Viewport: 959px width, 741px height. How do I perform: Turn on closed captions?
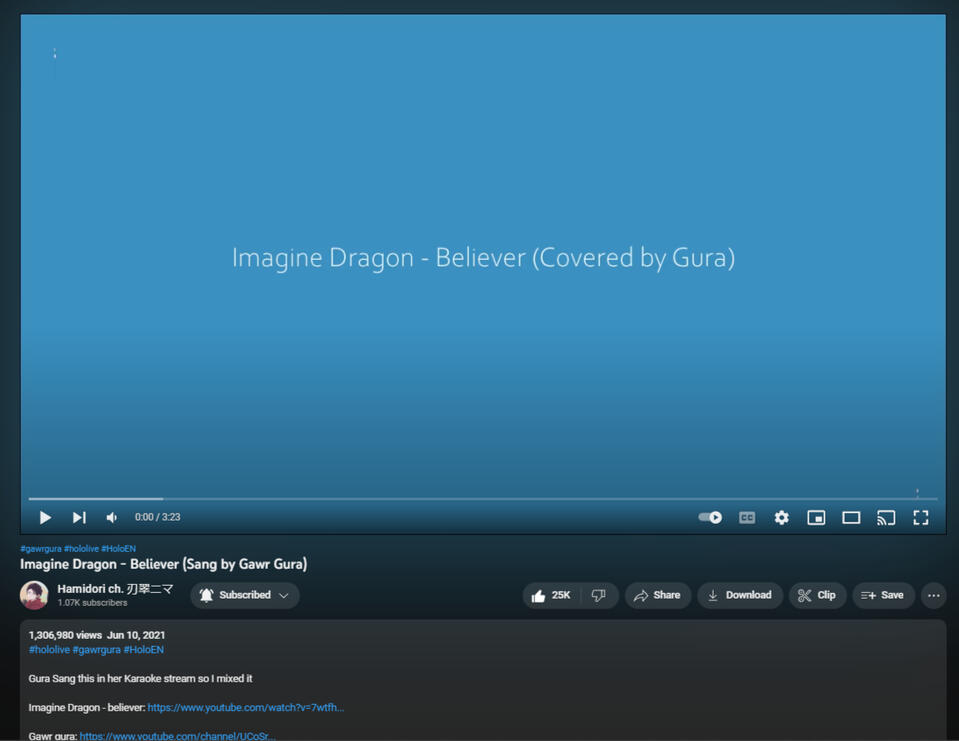pos(747,518)
